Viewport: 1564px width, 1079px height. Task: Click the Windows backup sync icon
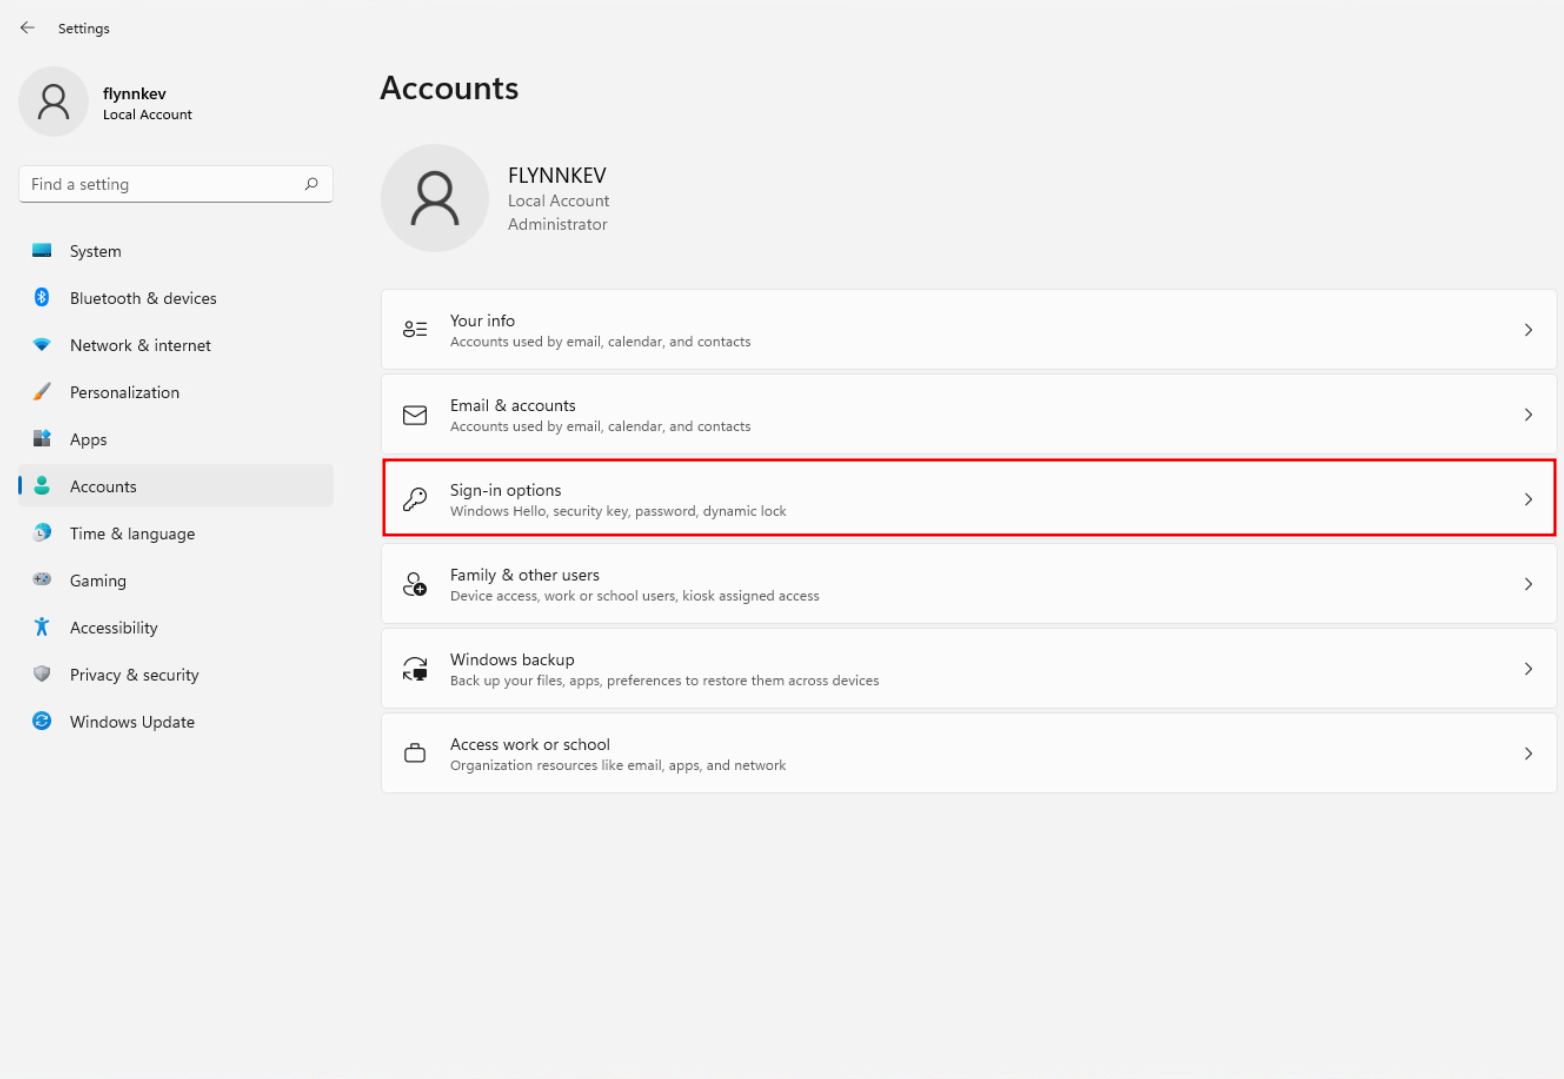tap(415, 669)
